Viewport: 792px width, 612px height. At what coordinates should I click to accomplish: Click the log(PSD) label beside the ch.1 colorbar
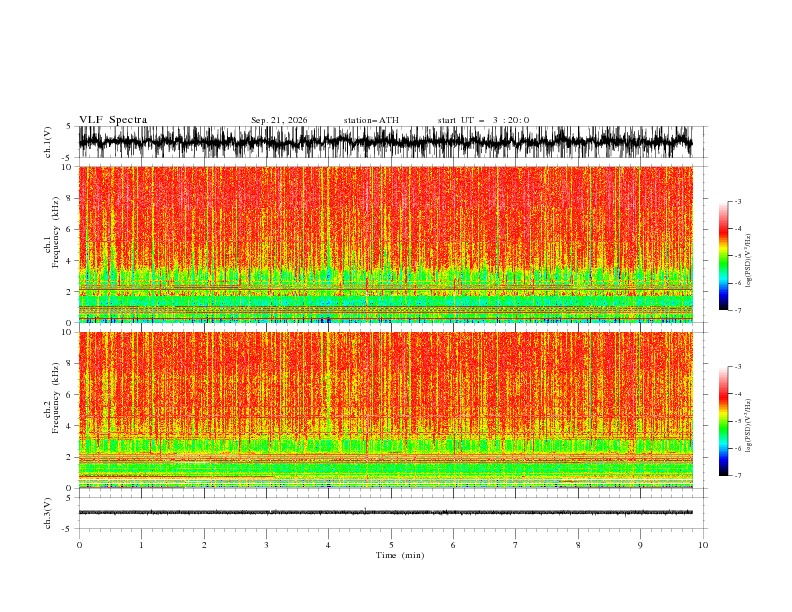pyautogui.click(x=748, y=260)
